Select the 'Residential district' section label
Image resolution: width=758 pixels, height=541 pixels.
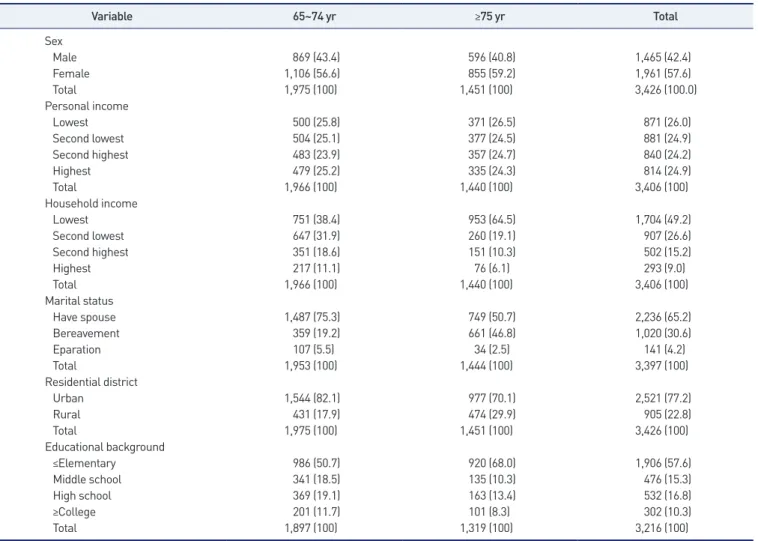tap(91, 382)
